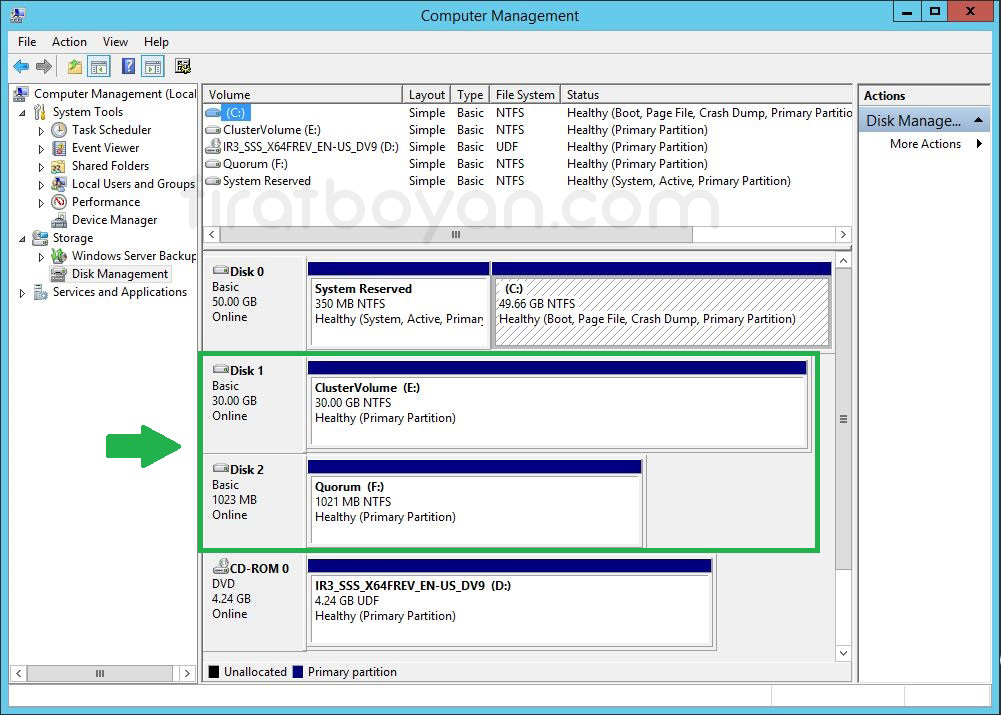Collapse the Storage tree node
1001x715 pixels.
22,239
